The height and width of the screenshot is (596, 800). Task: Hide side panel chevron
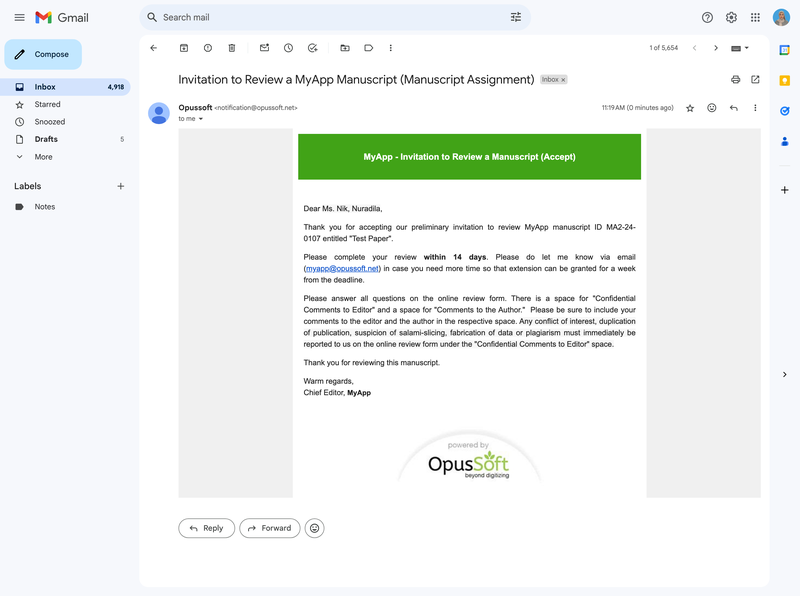pyautogui.click(x=785, y=375)
